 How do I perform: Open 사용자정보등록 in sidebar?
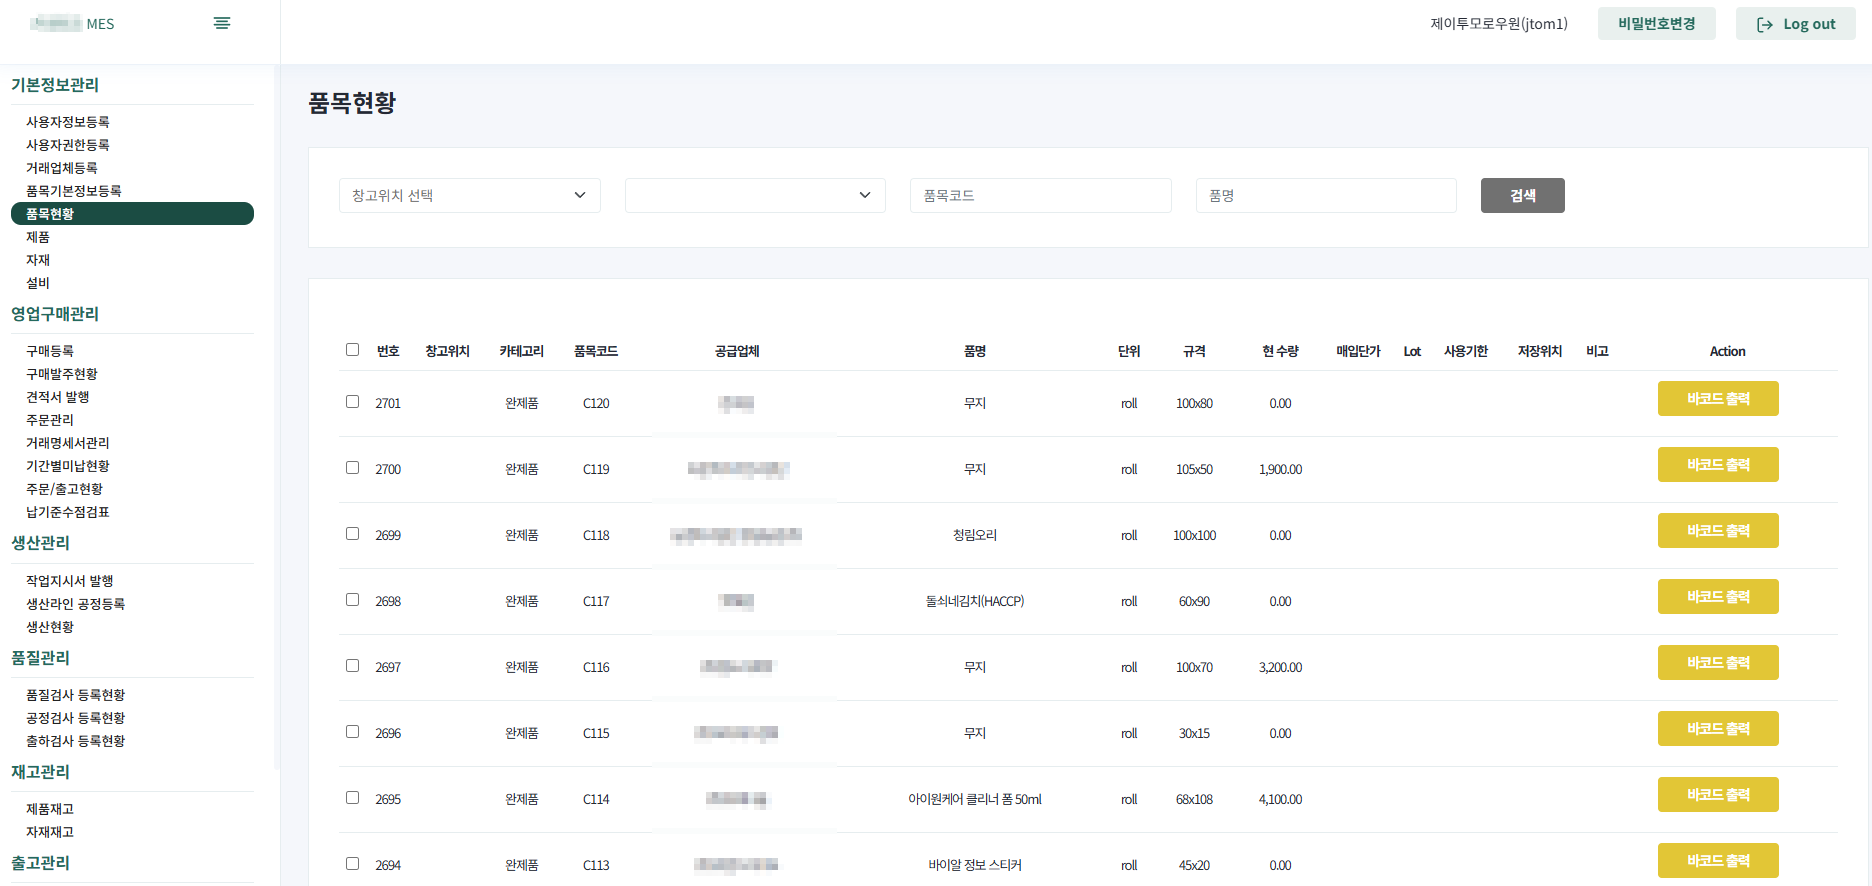coord(68,122)
